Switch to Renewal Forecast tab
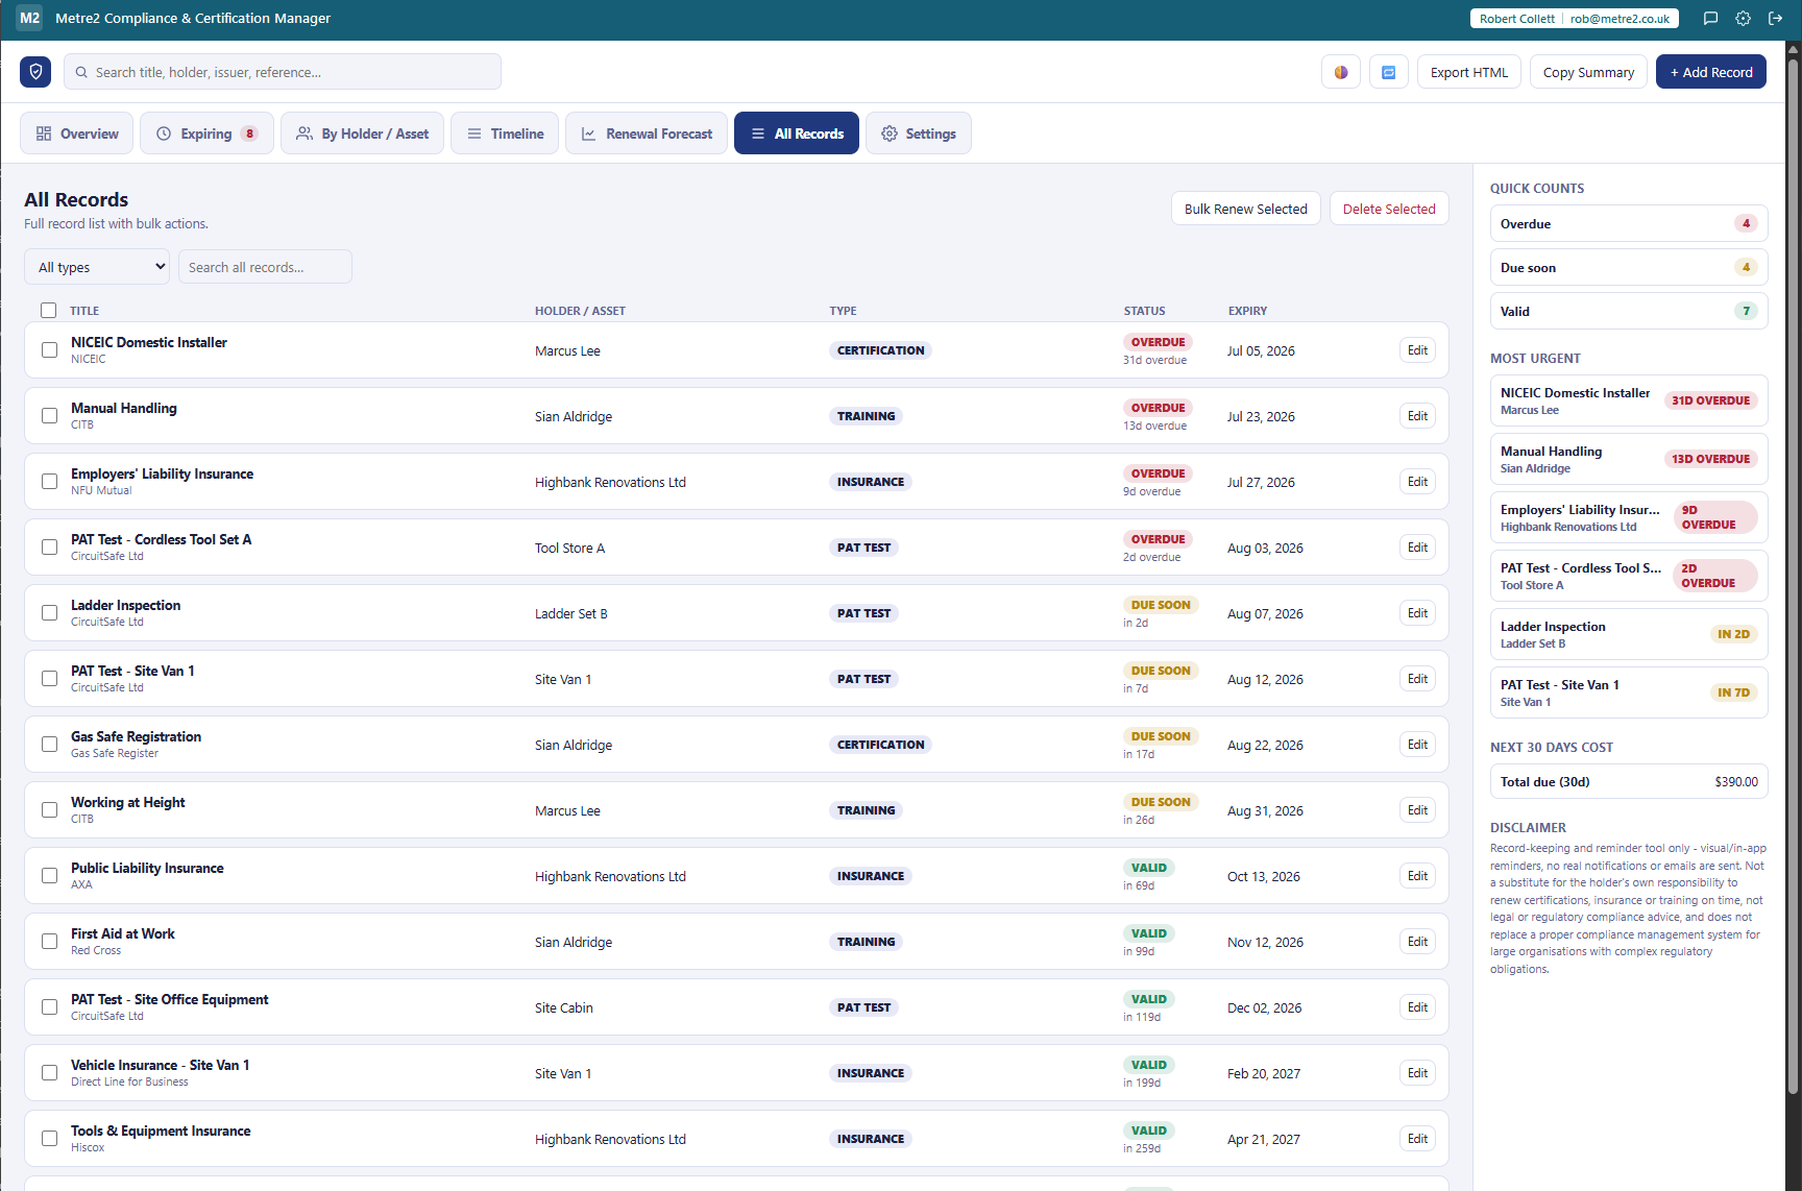 [x=646, y=133]
